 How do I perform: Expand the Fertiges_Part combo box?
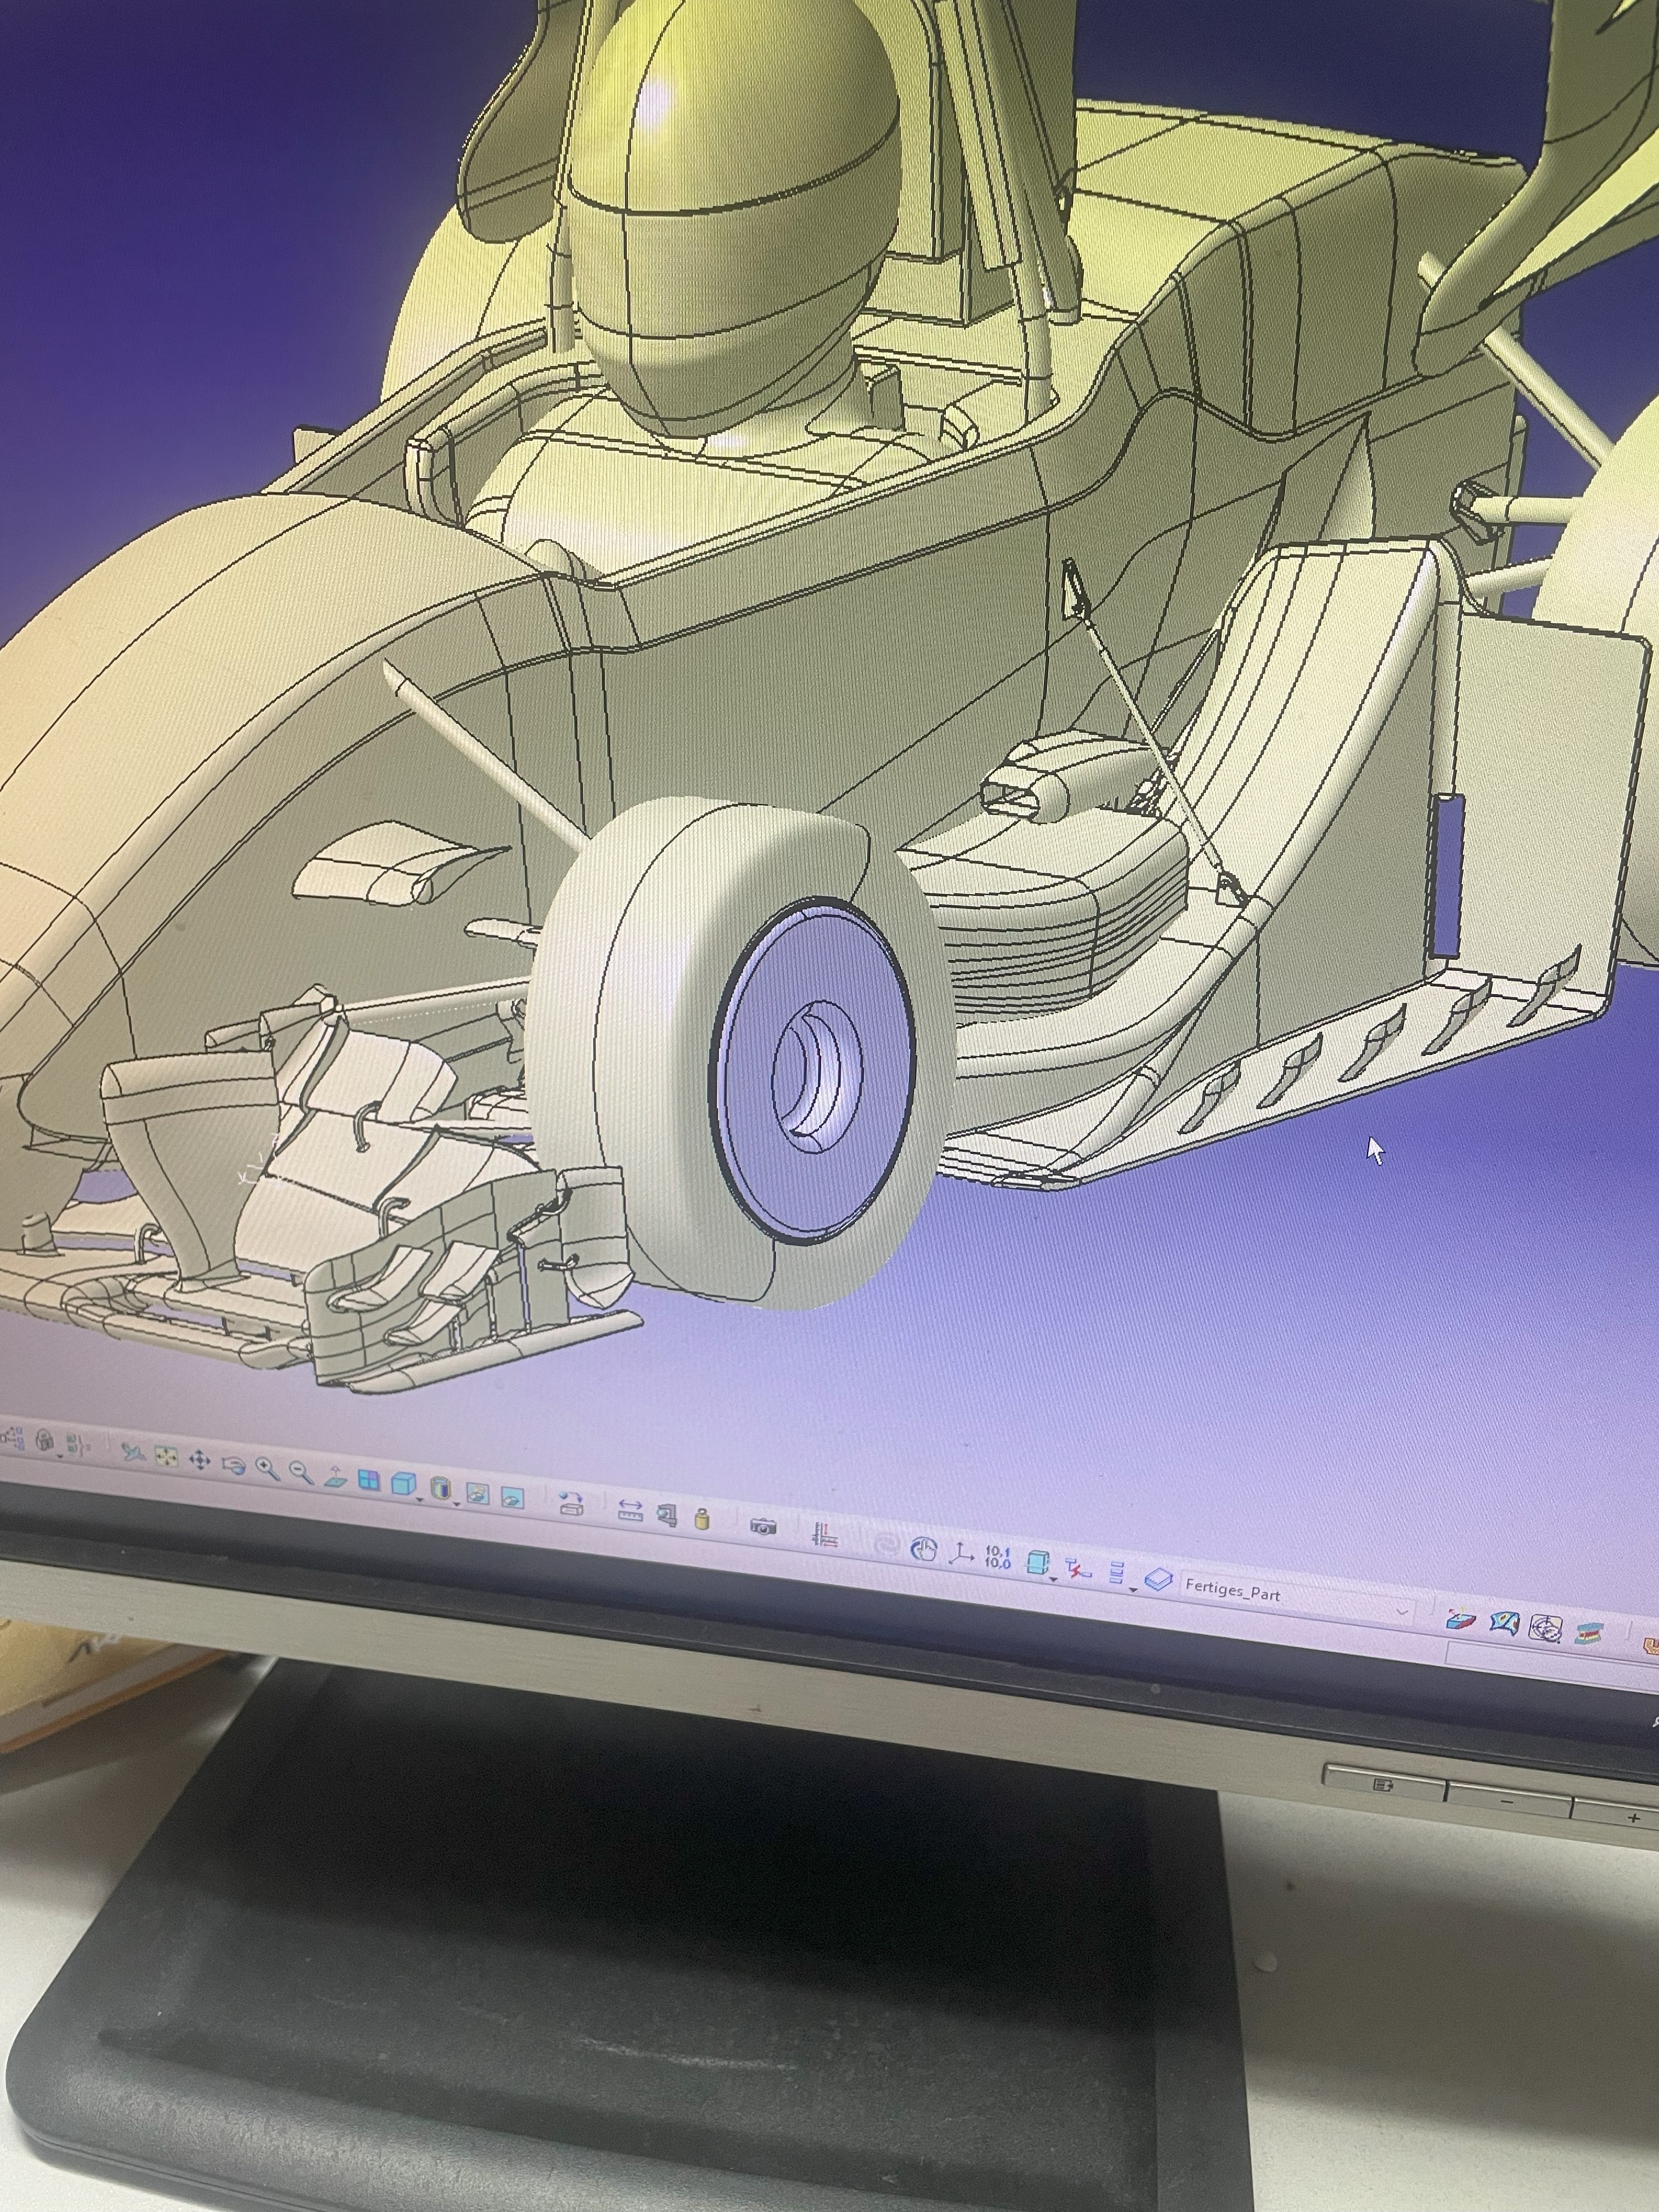click(x=1402, y=1611)
